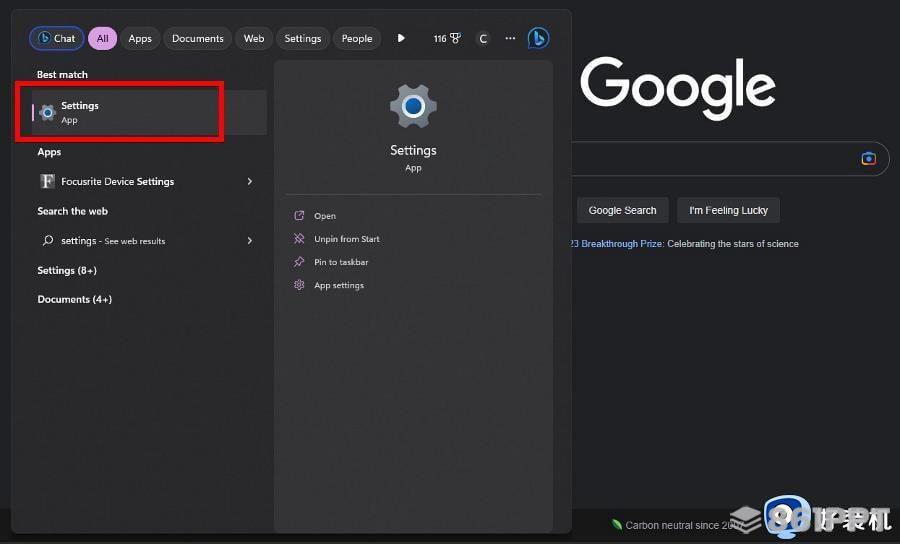Switch to the People filter tab
900x544 pixels.
point(357,38)
